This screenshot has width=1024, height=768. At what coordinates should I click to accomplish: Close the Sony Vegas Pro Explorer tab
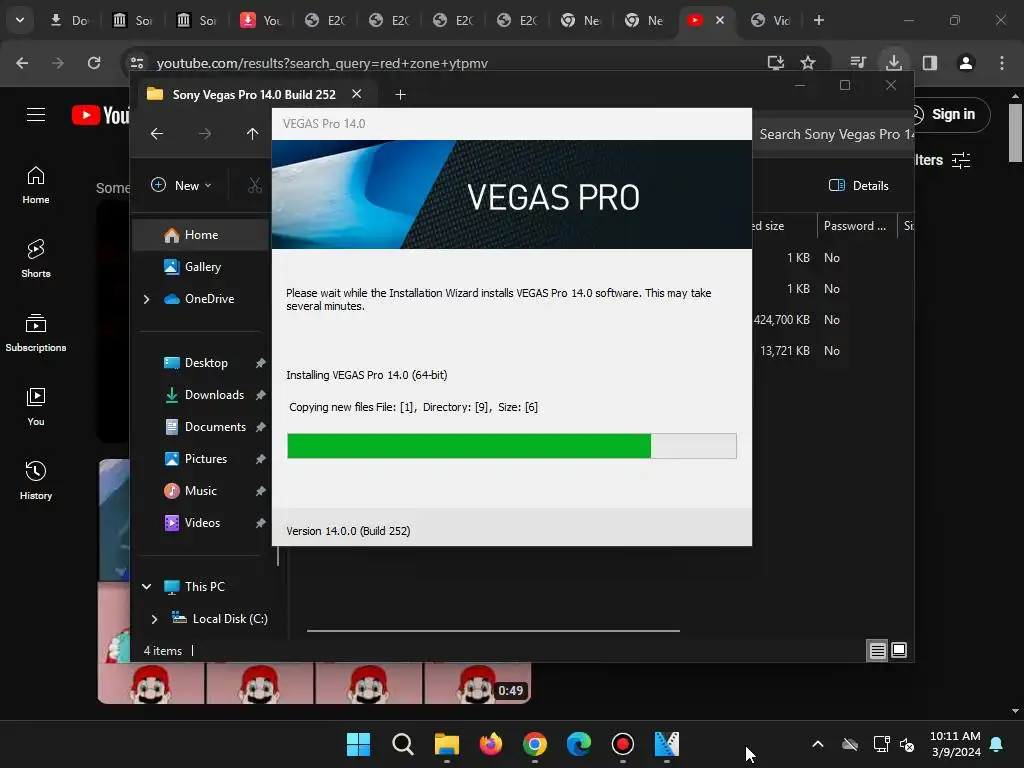pos(357,94)
